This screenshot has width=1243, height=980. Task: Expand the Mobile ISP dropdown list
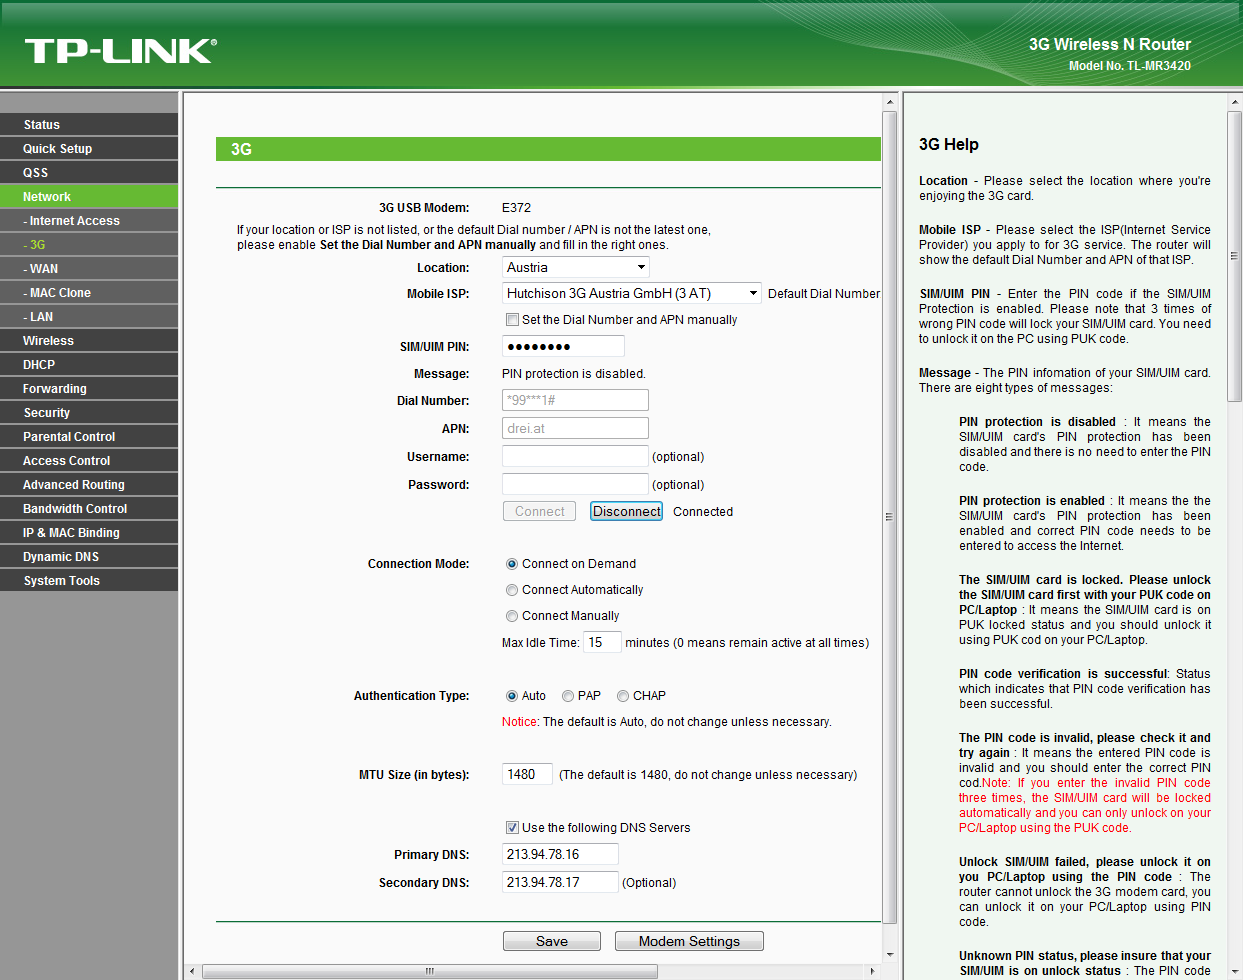tap(631, 293)
